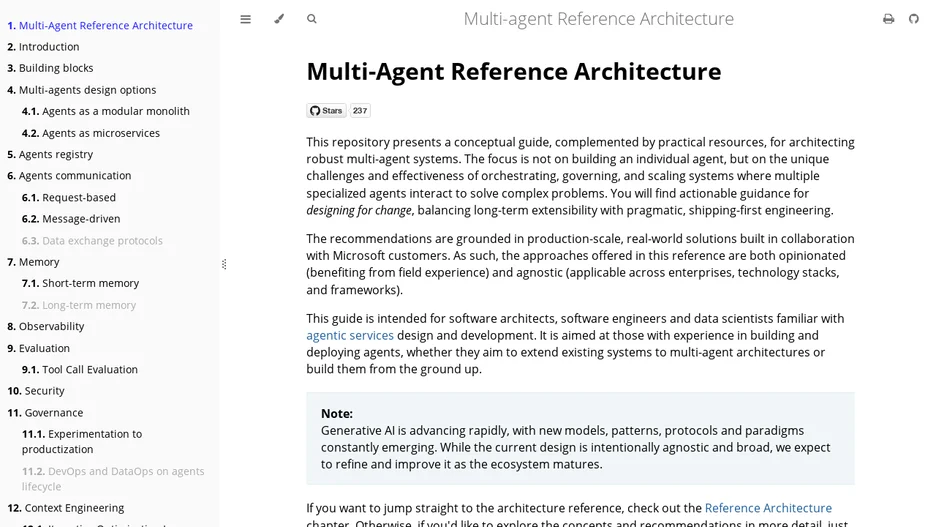
Task: Go to Tool Call Evaluation section
Action: pos(80,369)
